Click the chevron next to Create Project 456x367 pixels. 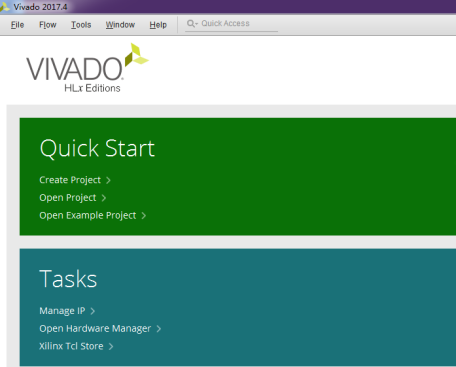click(108, 180)
